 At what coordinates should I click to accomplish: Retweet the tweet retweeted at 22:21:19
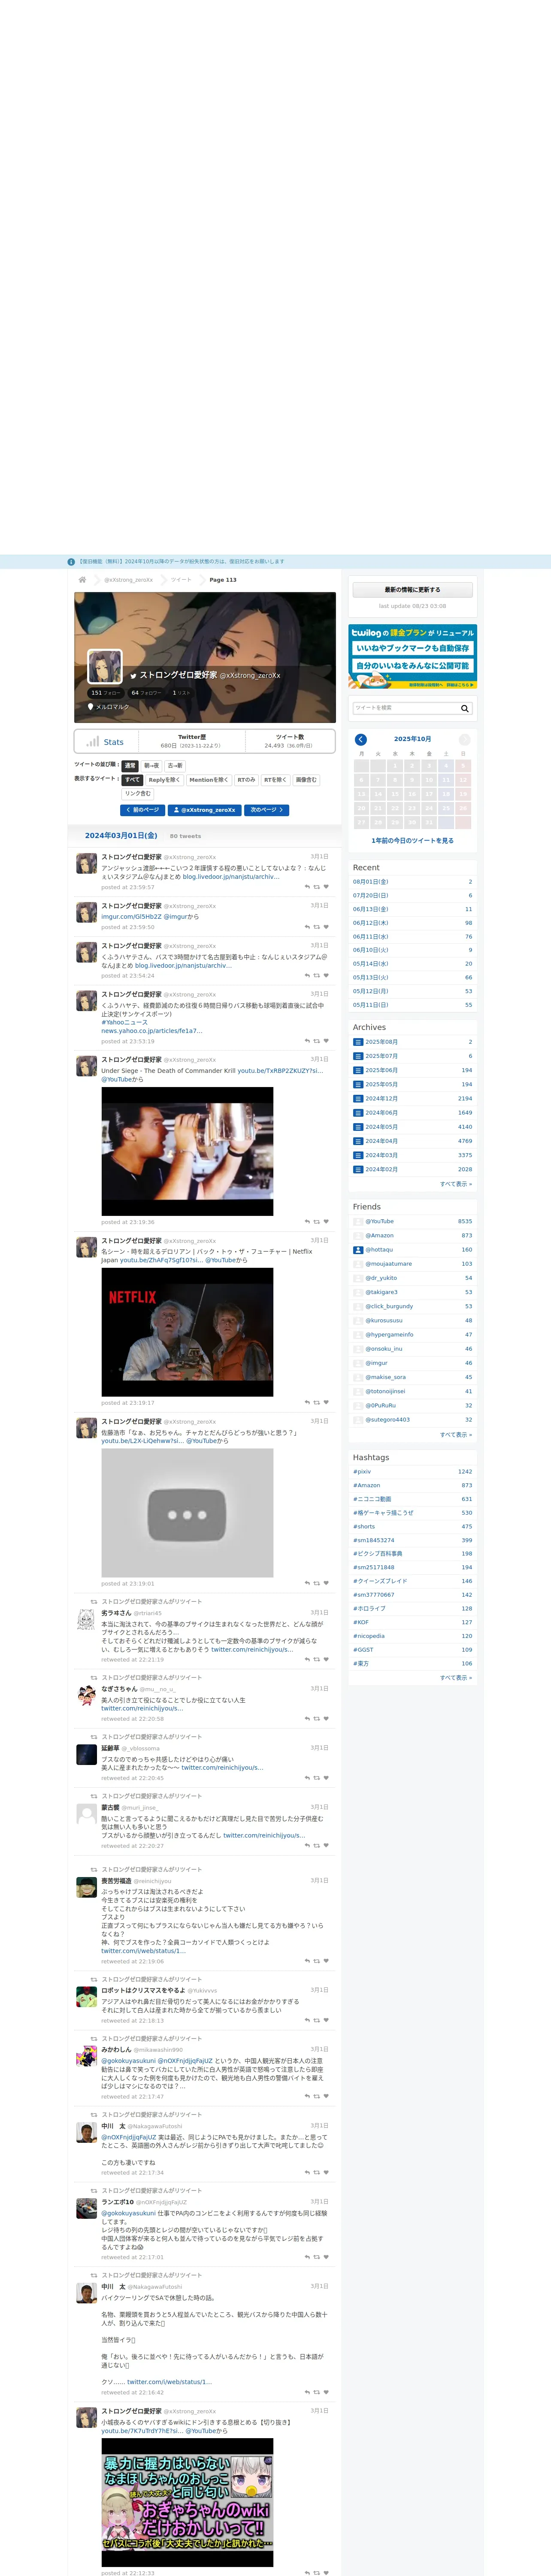pyautogui.click(x=317, y=1660)
